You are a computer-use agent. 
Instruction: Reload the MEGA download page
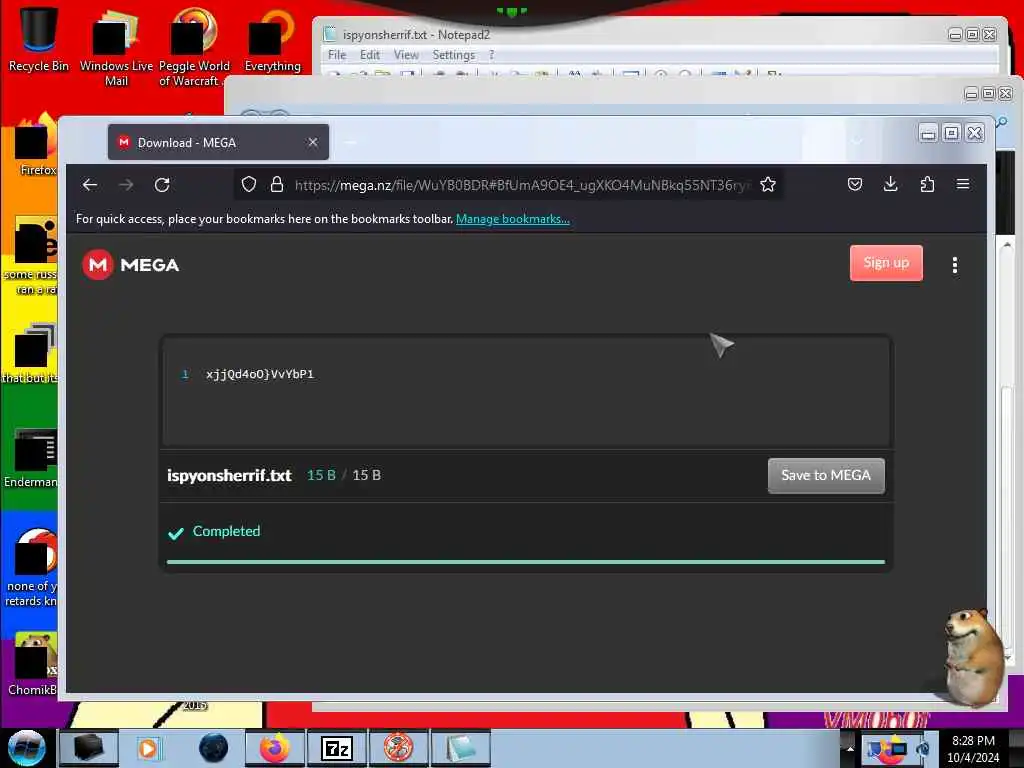click(x=162, y=185)
